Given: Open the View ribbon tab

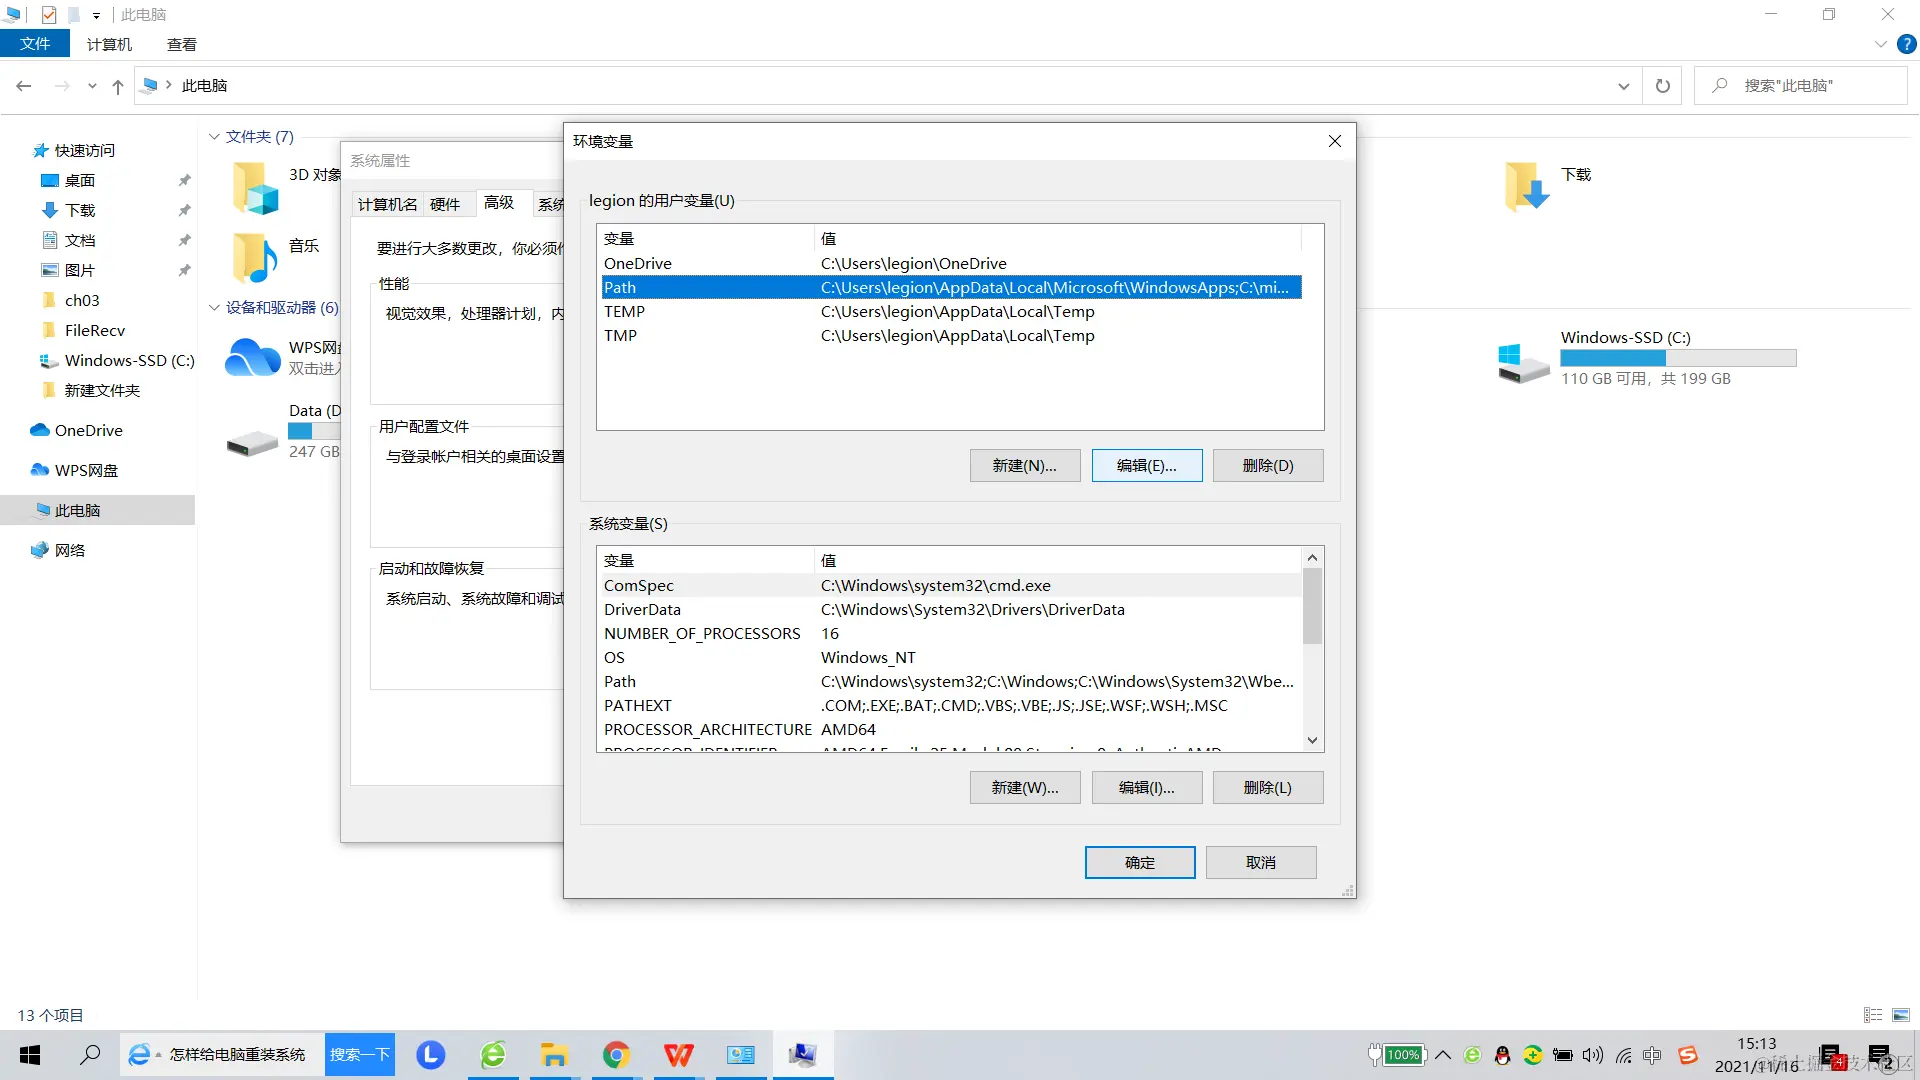Looking at the screenshot, I should (182, 44).
